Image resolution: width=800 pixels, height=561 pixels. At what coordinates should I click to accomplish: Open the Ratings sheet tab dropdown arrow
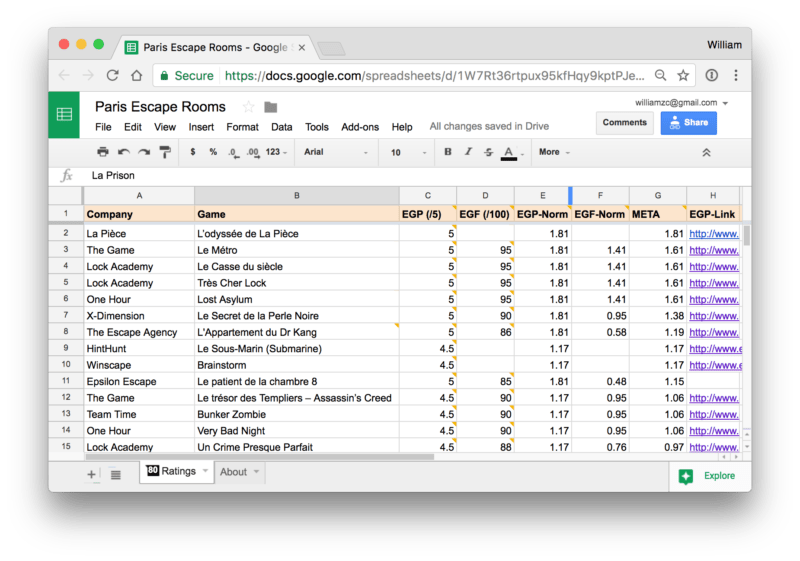pyautogui.click(x=205, y=471)
